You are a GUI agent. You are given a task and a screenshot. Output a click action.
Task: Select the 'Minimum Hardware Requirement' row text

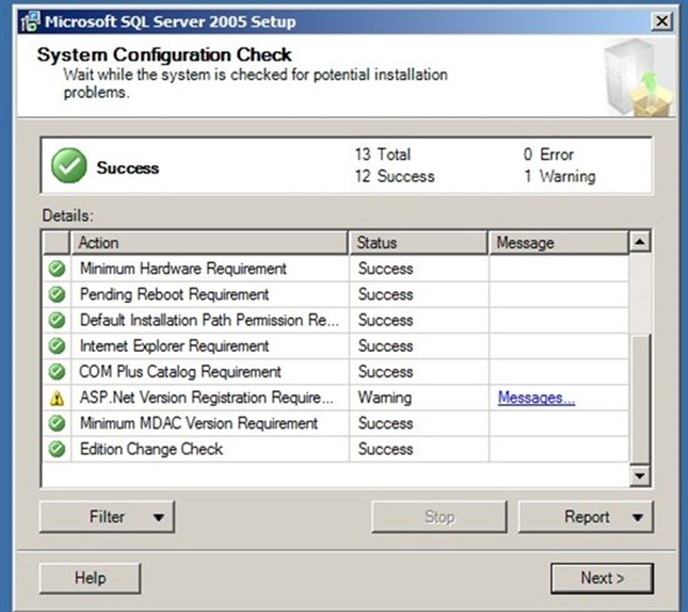pos(183,268)
